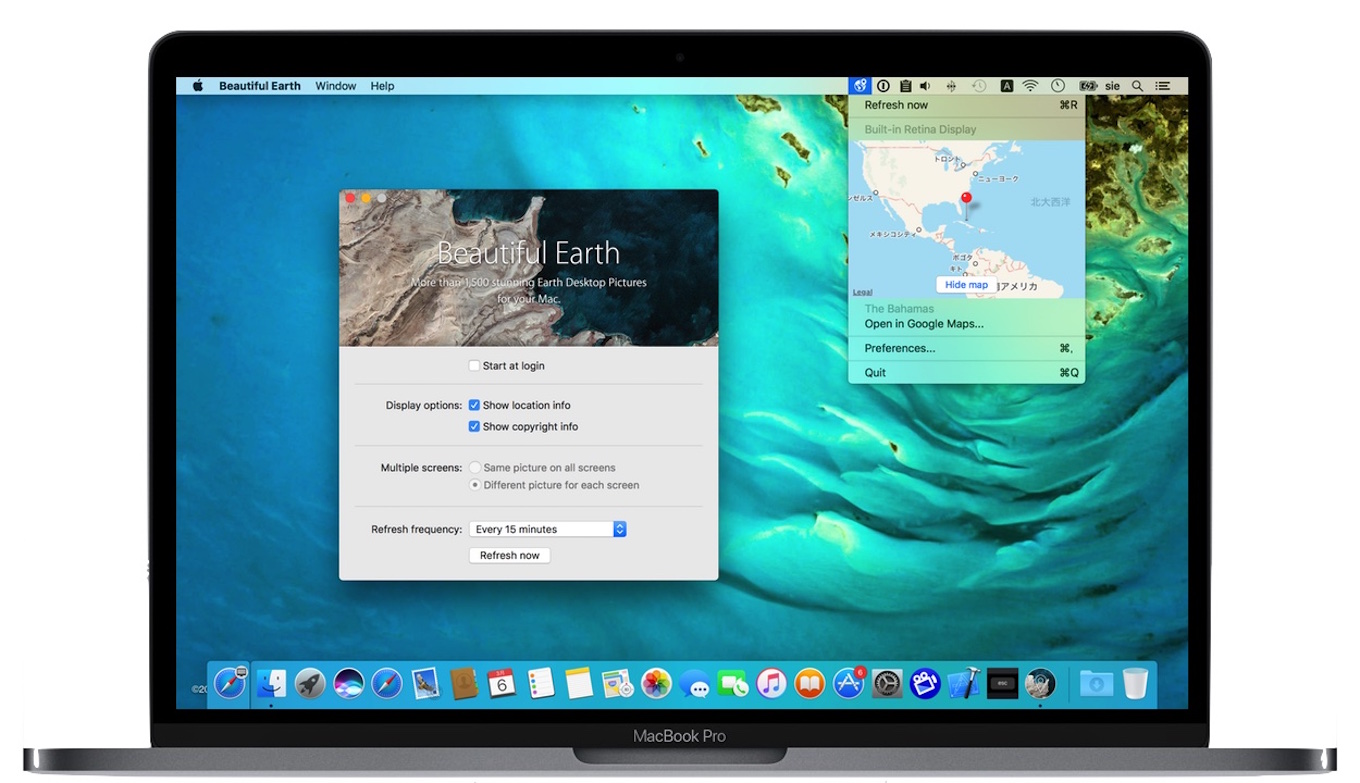Click the input source 'A' icon

pos(1007,86)
